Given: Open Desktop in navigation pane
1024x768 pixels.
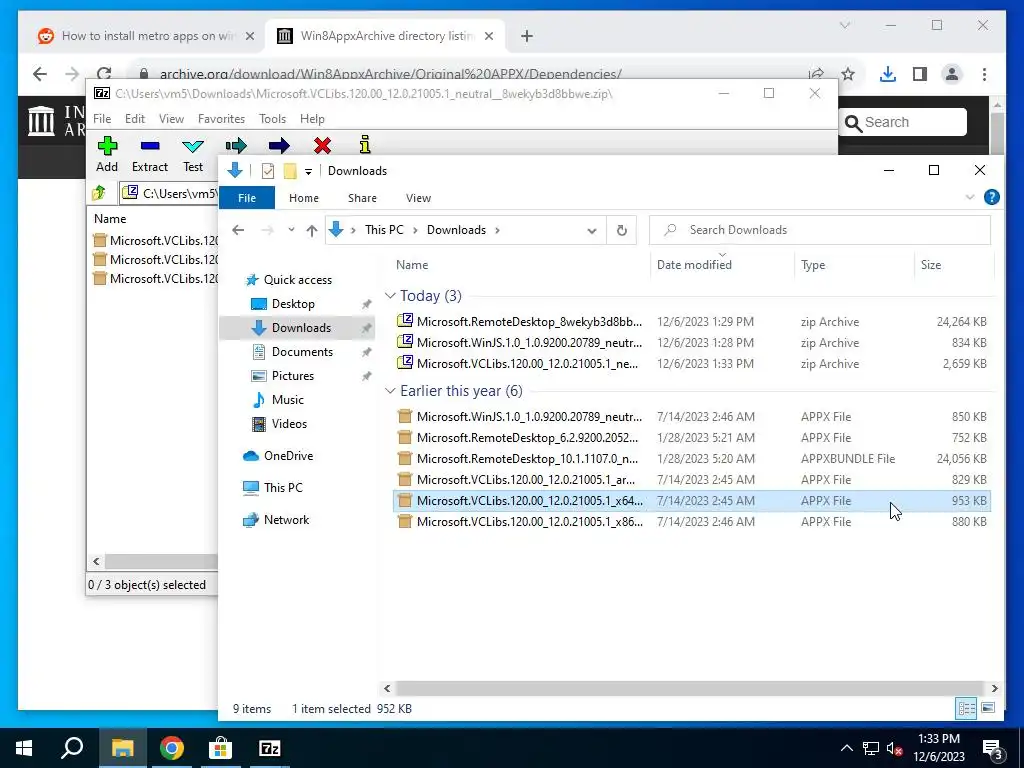Looking at the screenshot, I should [x=293, y=304].
